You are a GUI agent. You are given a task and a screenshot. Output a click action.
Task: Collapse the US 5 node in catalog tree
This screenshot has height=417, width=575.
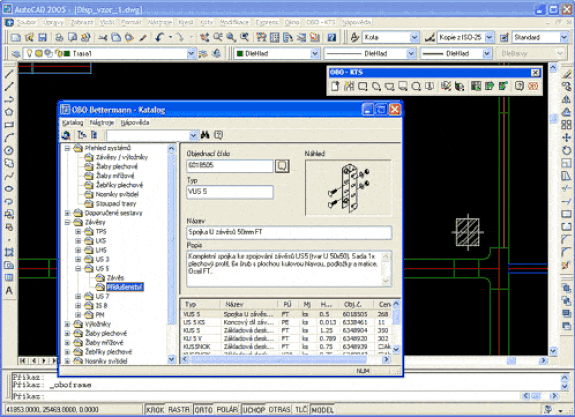(78, 268)
